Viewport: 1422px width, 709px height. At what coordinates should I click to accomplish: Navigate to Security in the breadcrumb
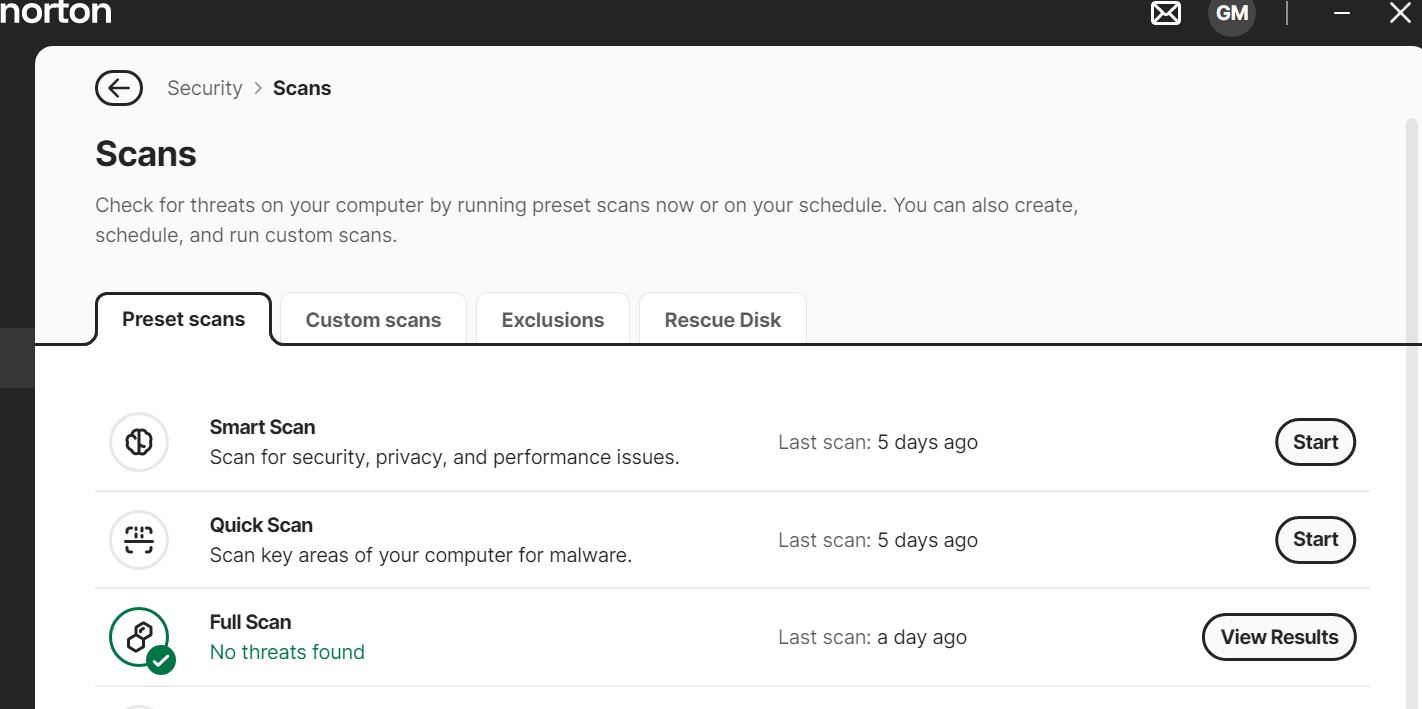(204, 88)
